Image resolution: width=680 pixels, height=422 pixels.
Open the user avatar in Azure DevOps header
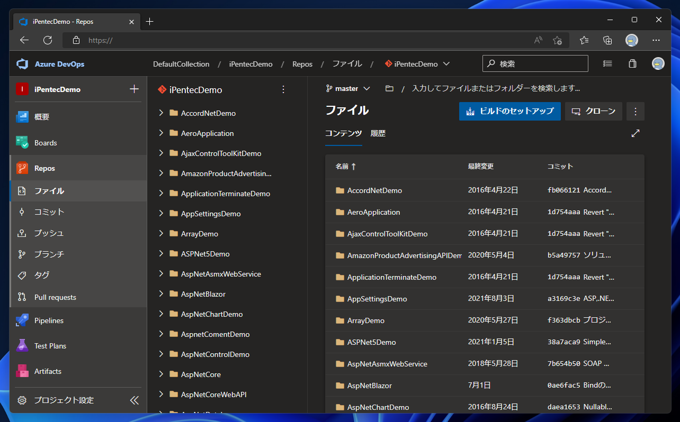pyautogui.click(x=658, y=64)
